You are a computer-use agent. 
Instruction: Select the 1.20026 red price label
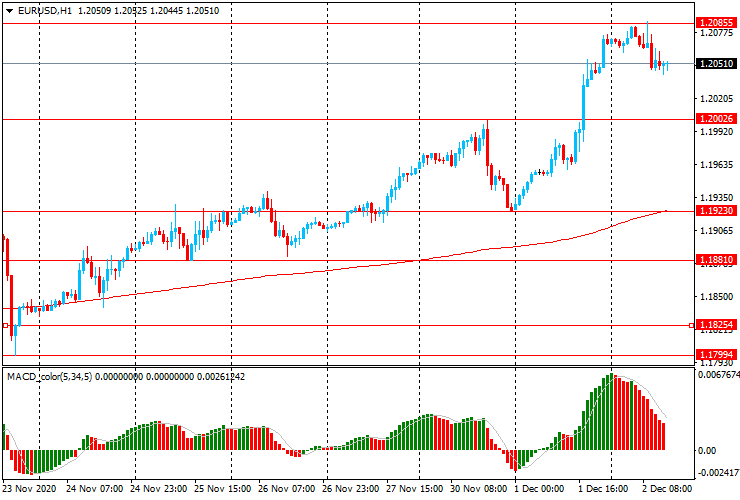tap(716, 119)
